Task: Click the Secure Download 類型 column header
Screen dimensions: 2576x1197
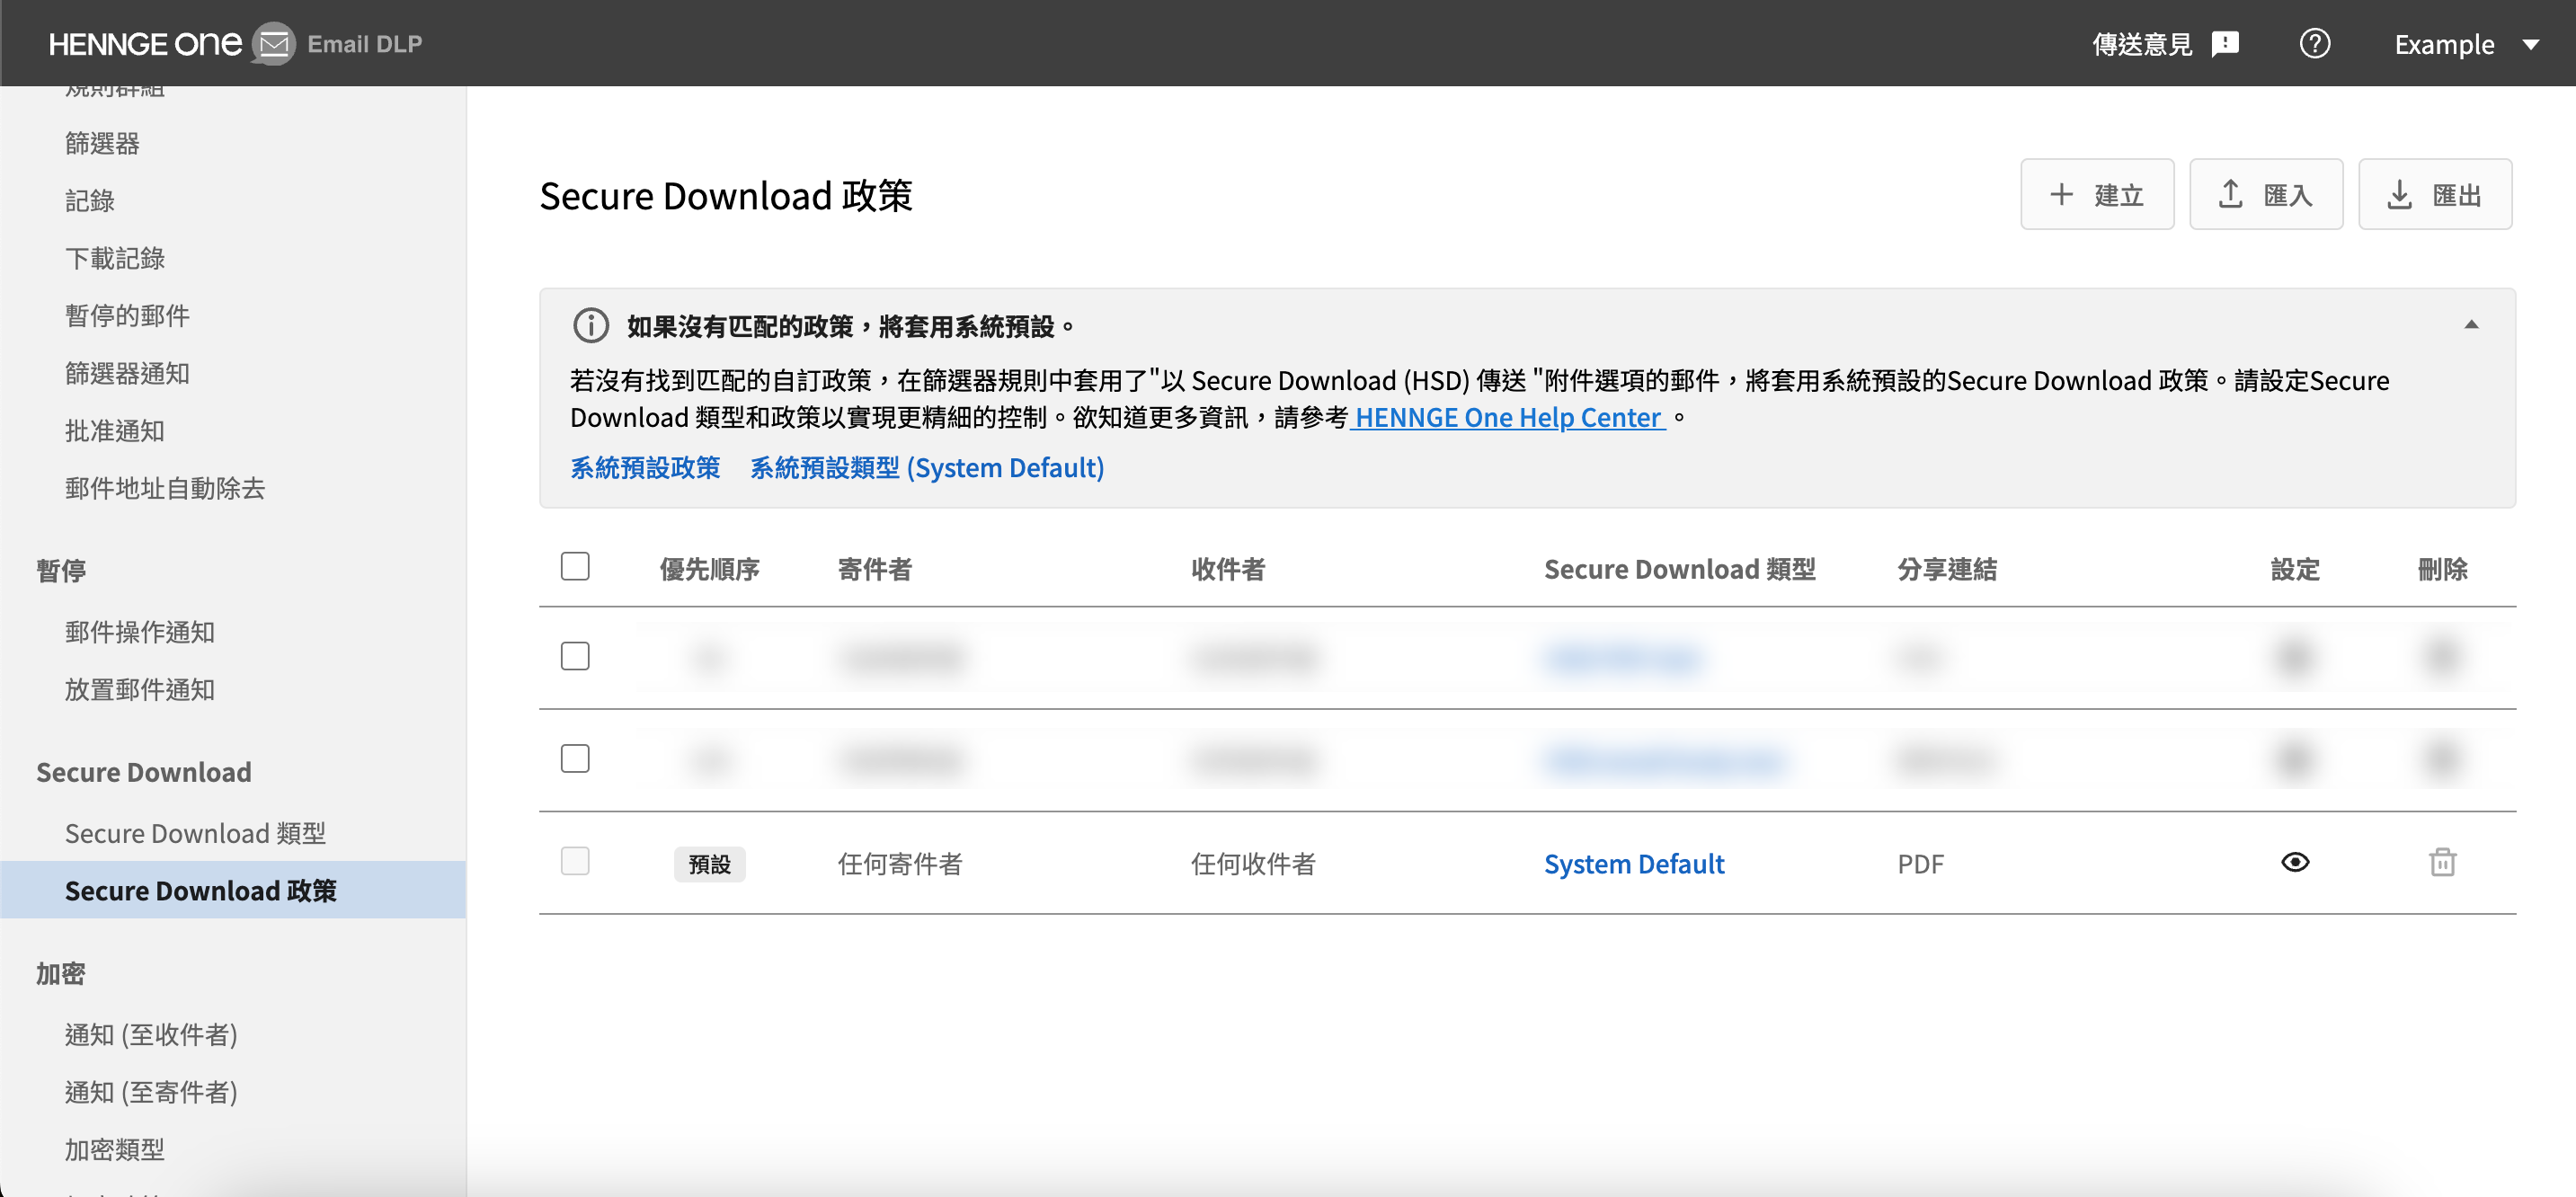Action: (x=1679, y=569)
